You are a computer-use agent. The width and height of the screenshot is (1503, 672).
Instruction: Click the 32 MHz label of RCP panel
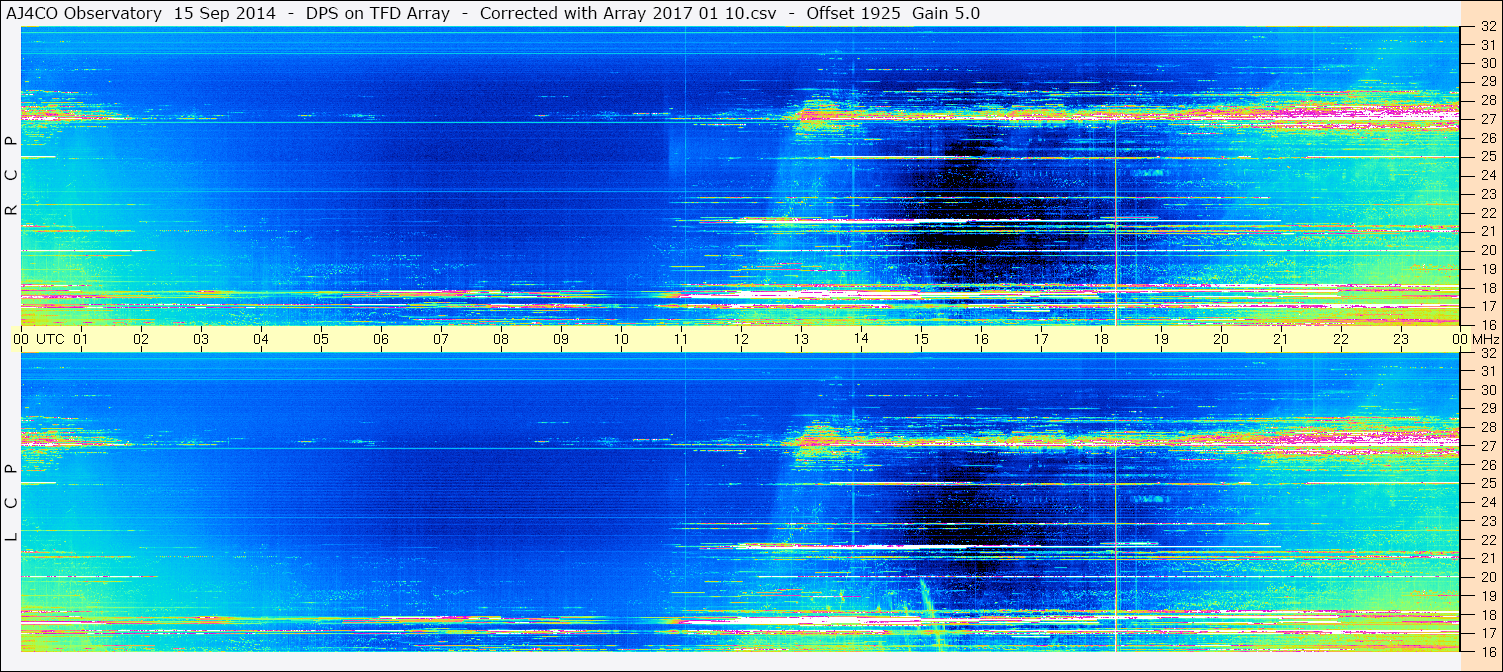(1488, 28)
